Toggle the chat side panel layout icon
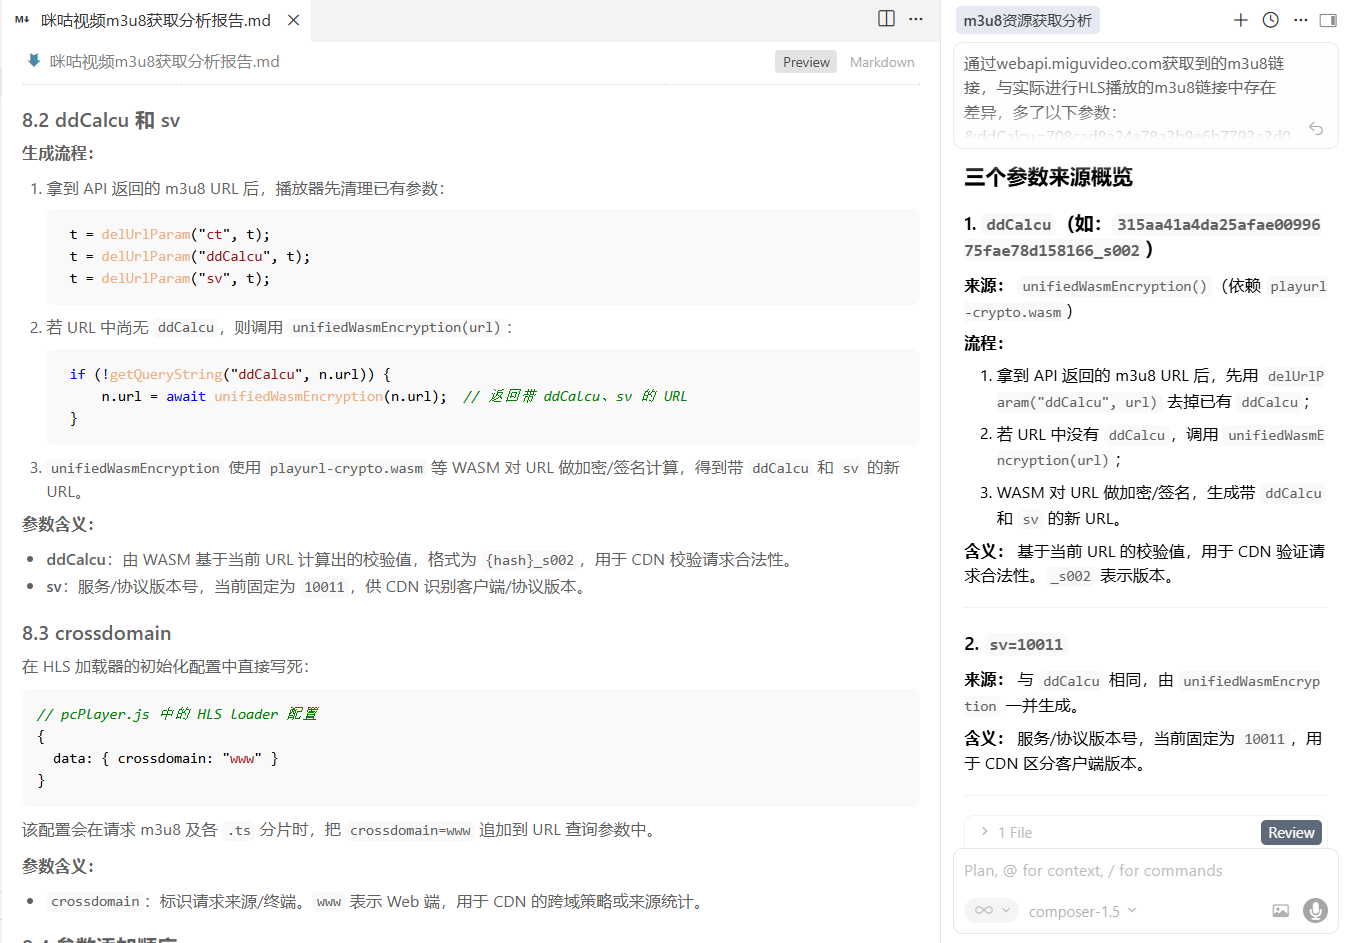 point(1328,20)
